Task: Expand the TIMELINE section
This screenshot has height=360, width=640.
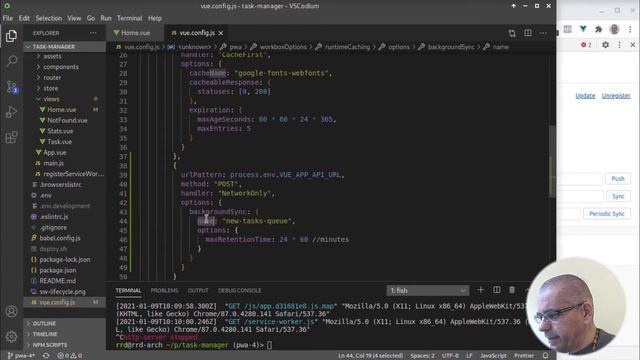Action: click(x=64, y=334)
